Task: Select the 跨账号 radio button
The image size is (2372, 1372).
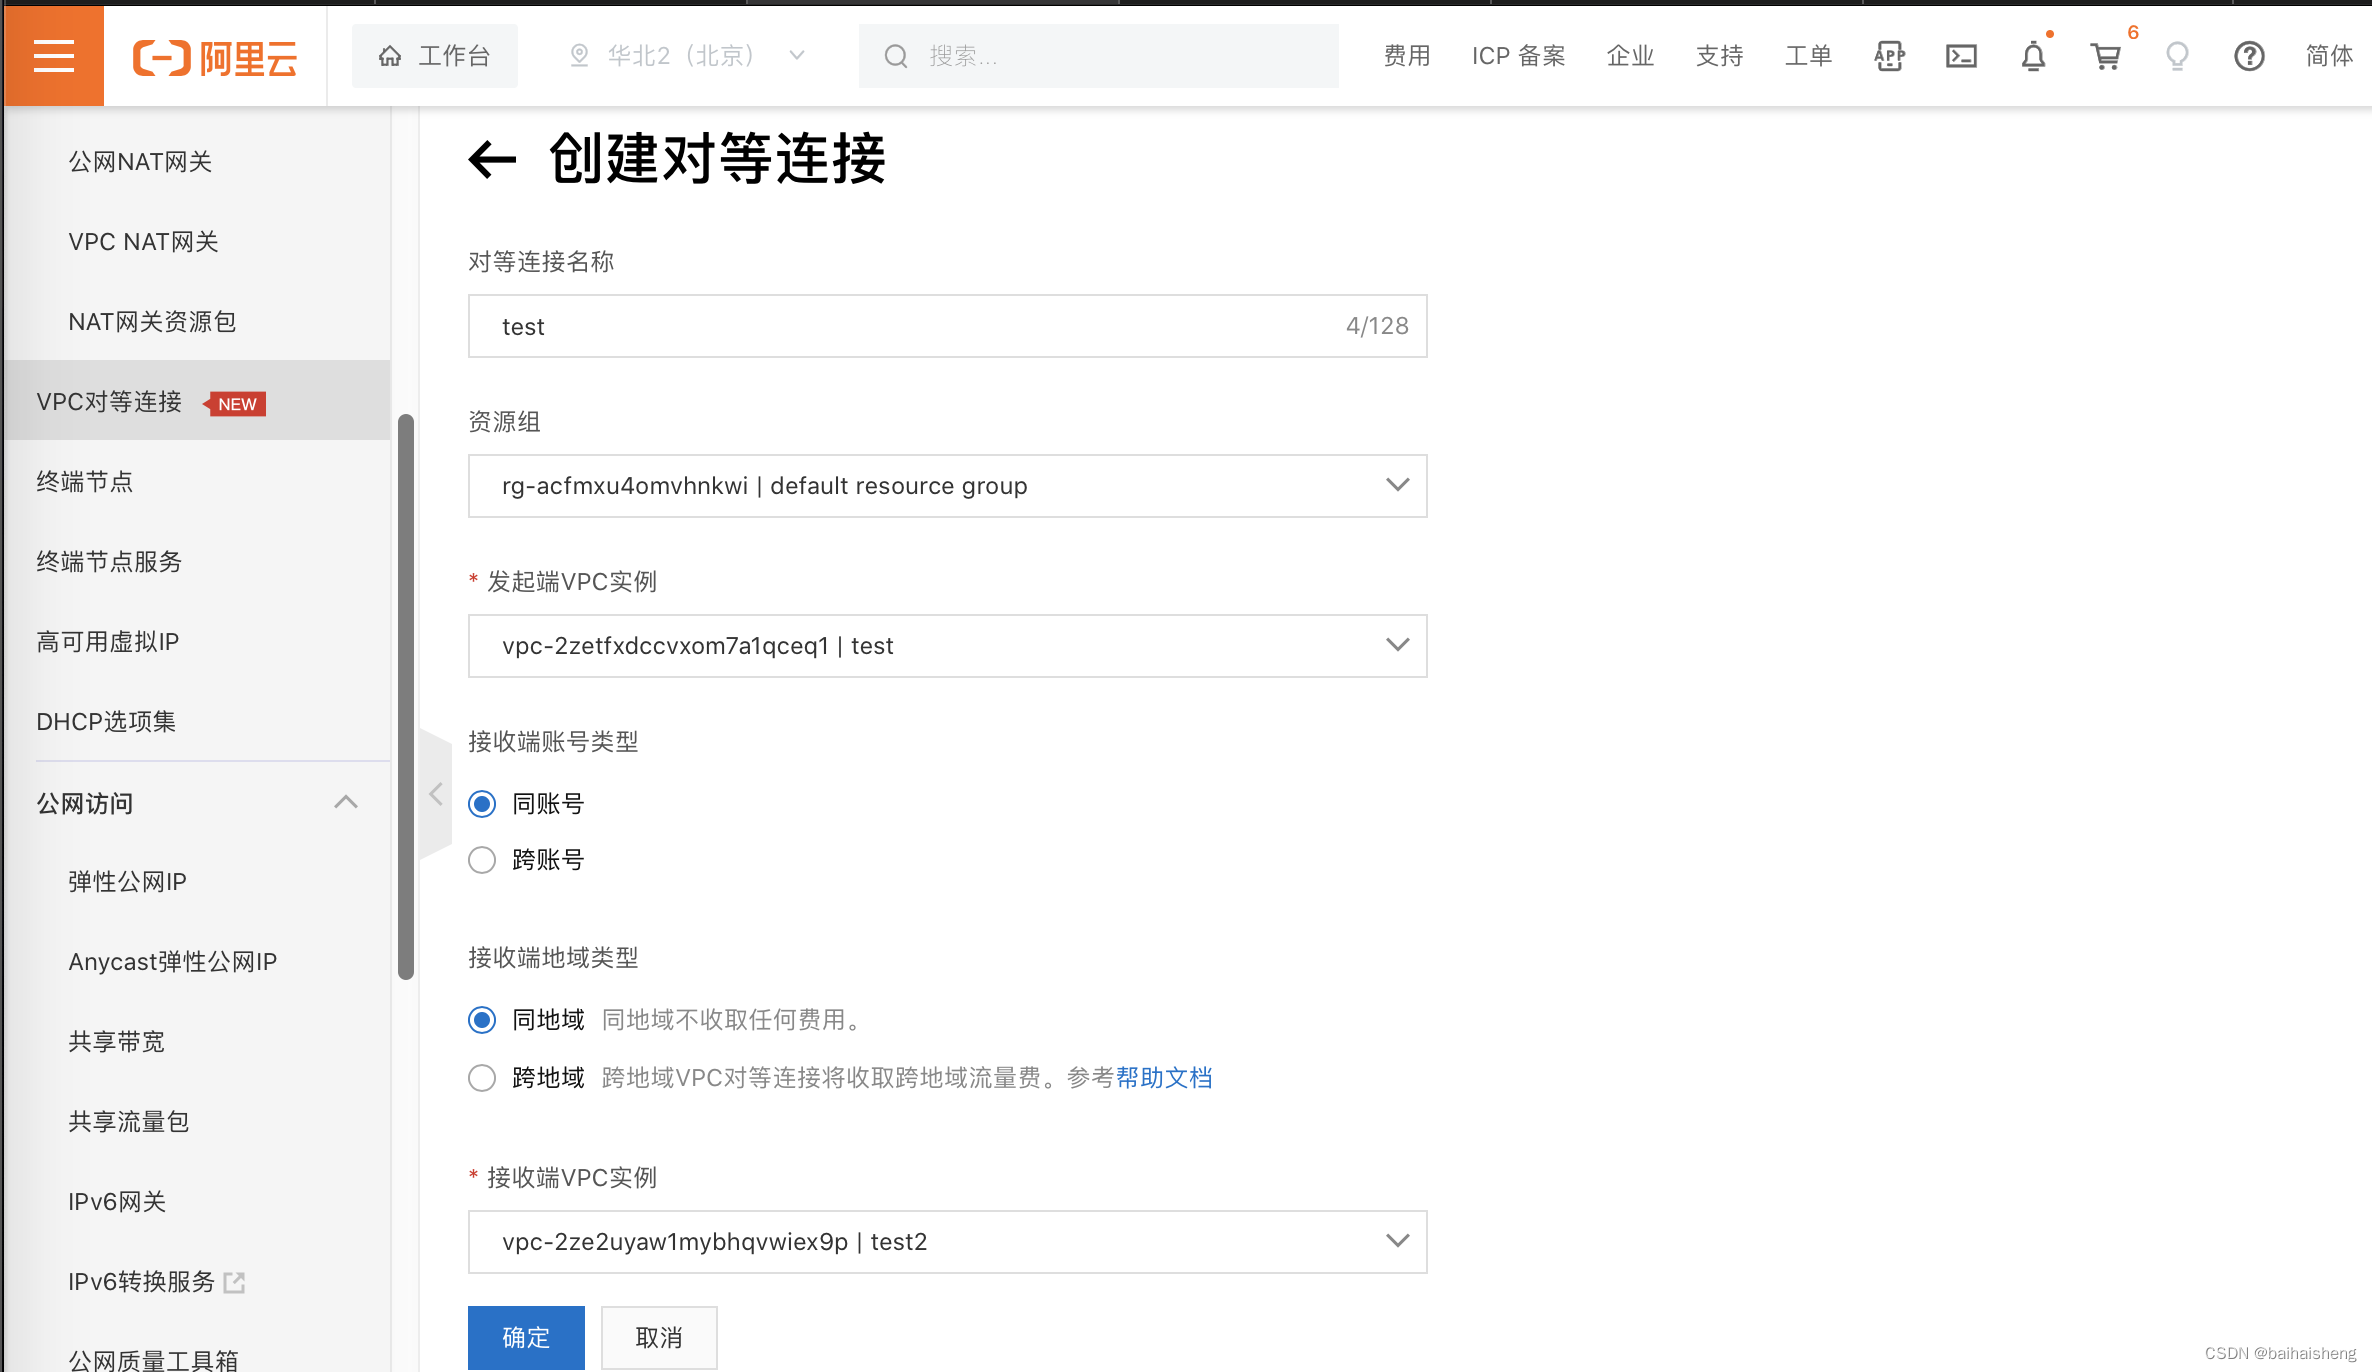Action: click(x=483, y=859)
